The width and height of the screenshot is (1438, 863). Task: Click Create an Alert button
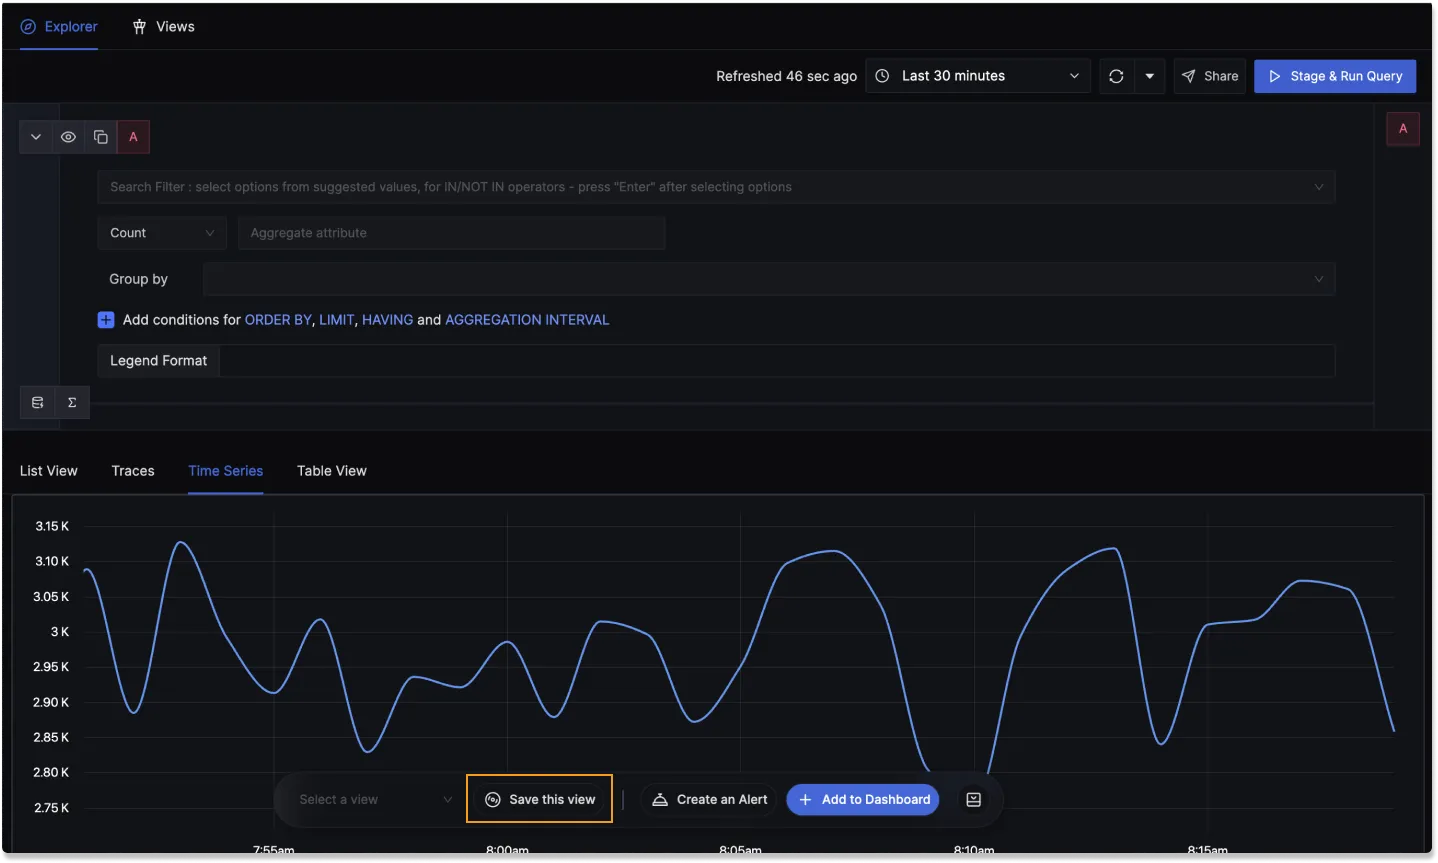[x=710, y=800]
